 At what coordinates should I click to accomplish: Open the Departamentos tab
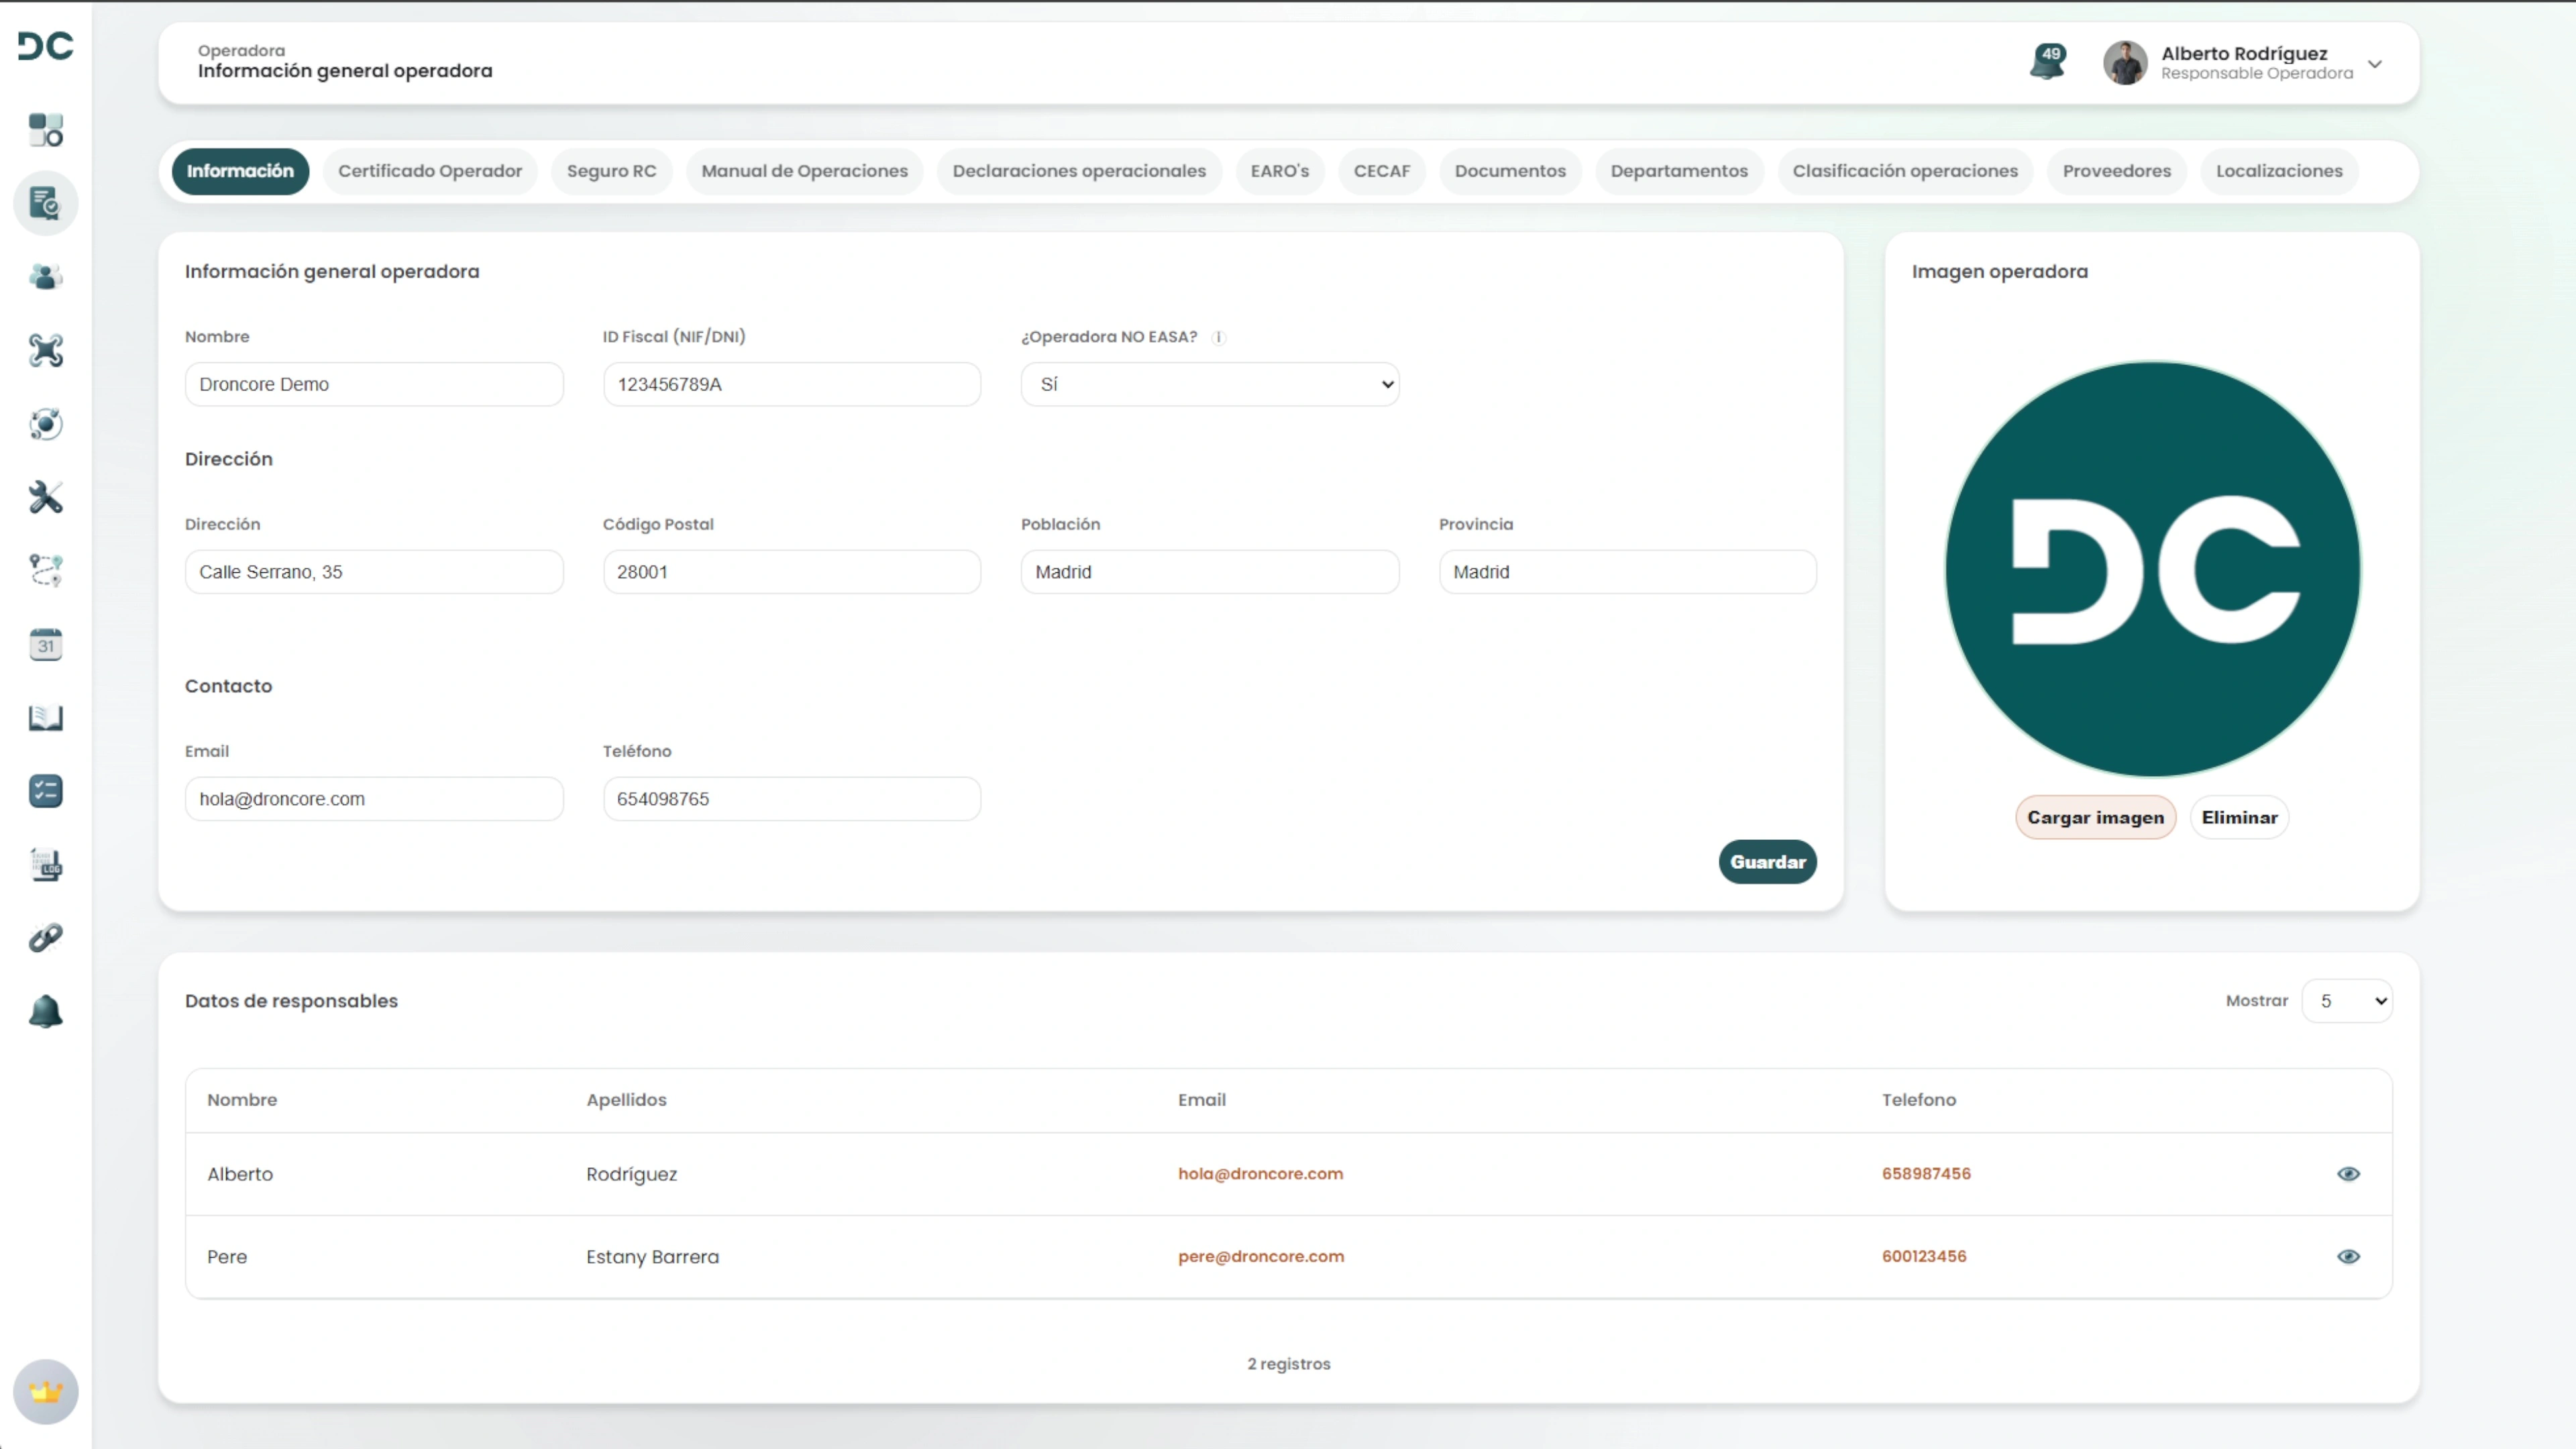click(1679, 171)
